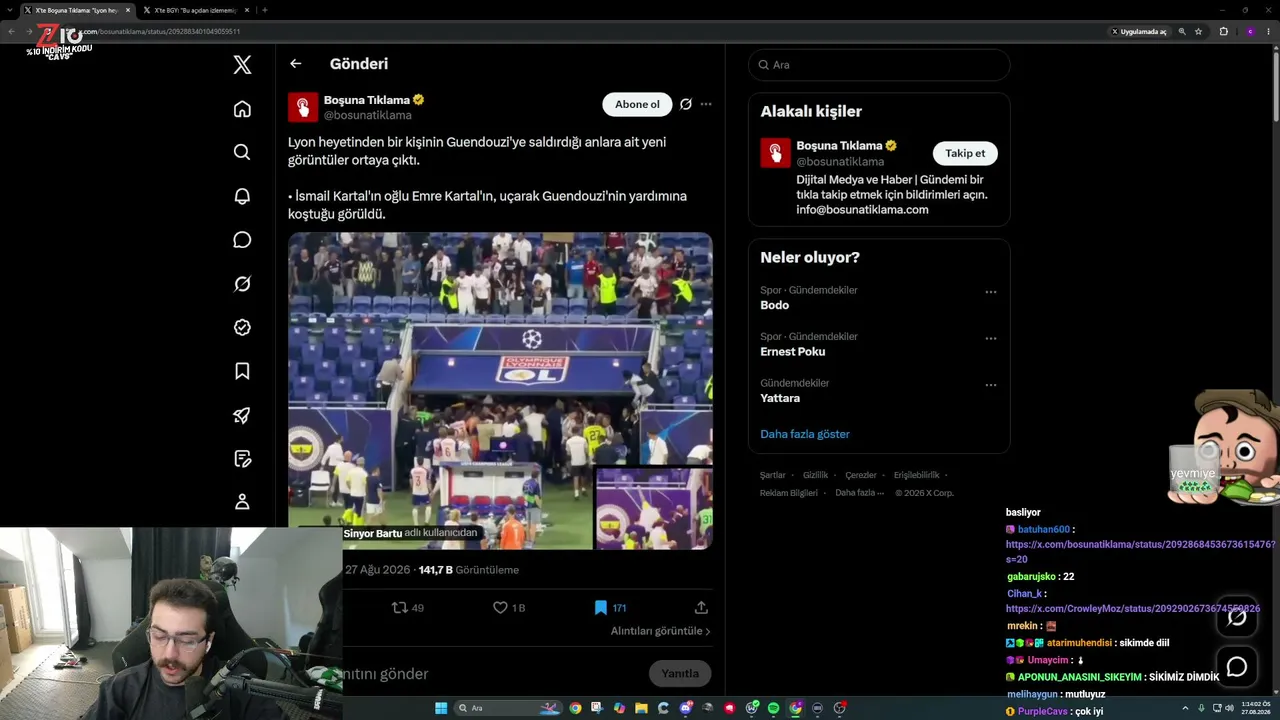Open Discord from the taskbar
The image size is (1280, 720).
685,708
